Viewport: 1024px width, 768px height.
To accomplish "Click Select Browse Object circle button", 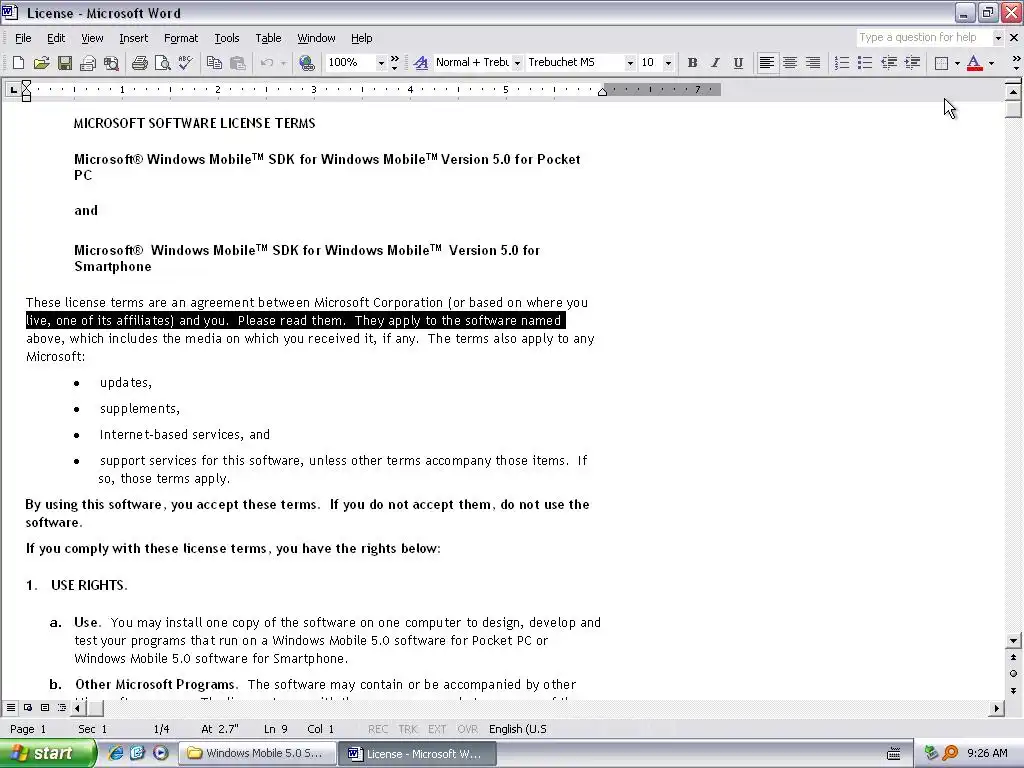I will point(1013,673).
